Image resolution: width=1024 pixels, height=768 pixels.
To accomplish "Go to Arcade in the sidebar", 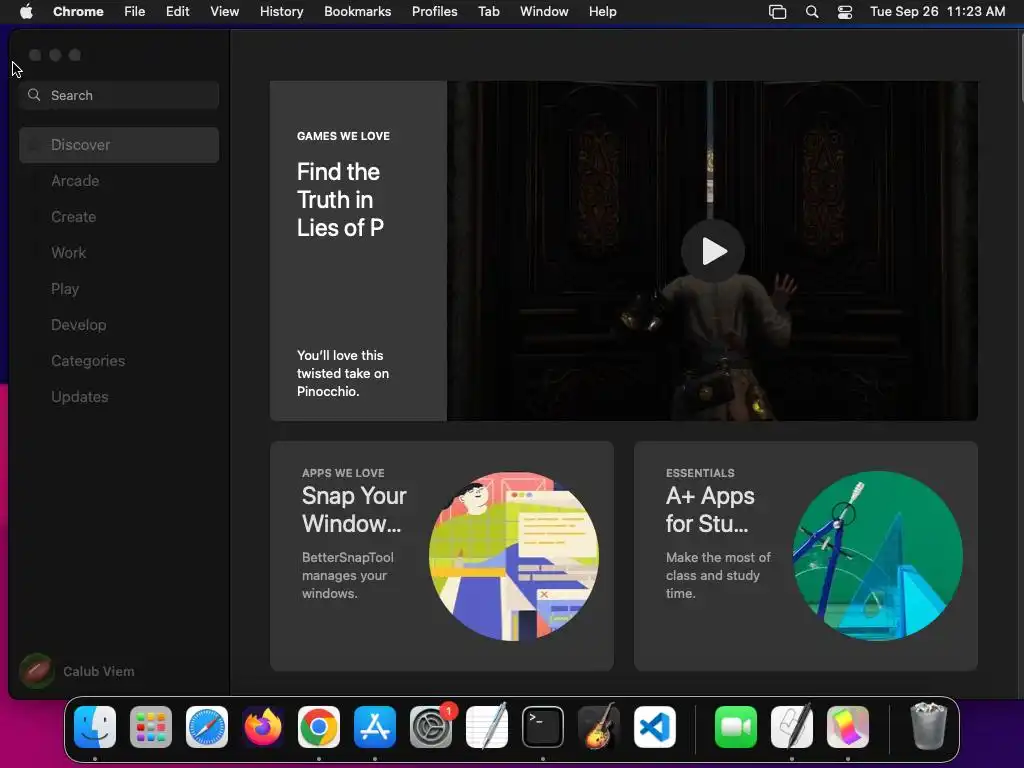I will click(119, 181).
